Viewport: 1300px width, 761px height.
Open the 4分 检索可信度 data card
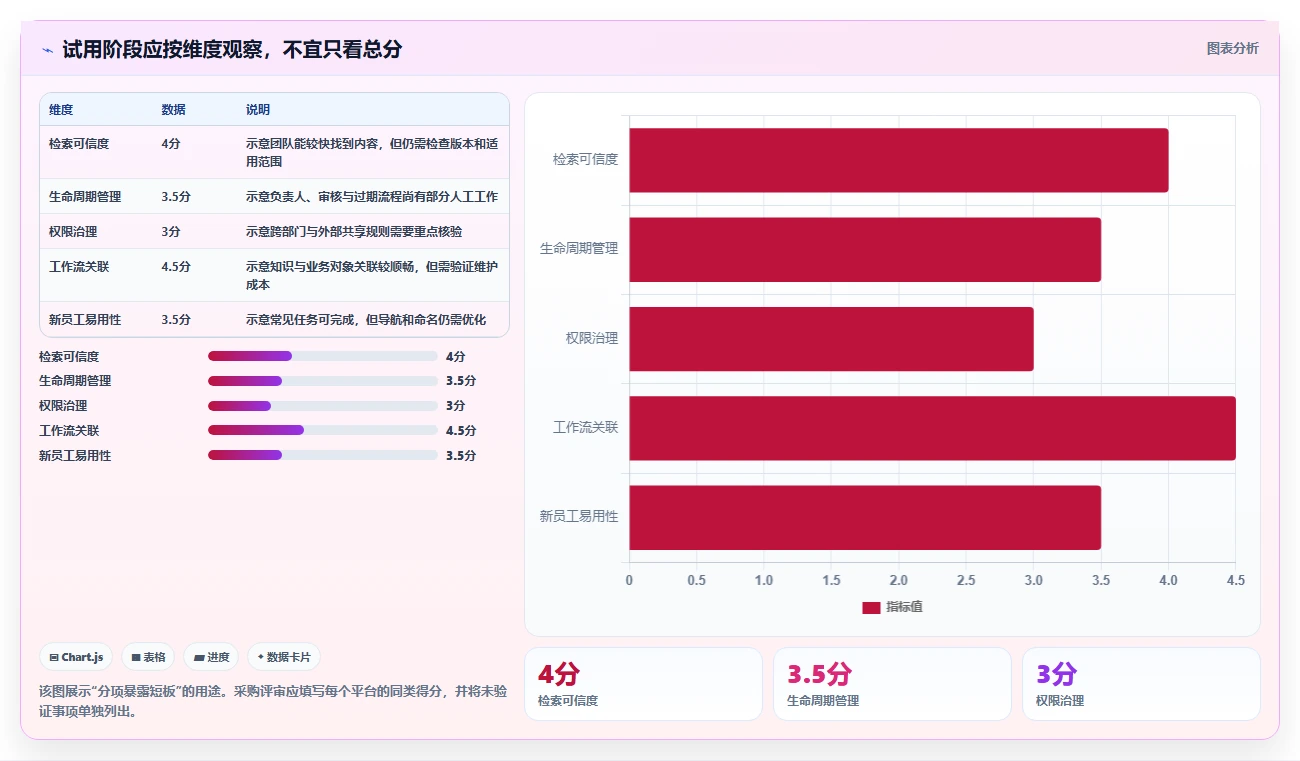coord(643,684)
